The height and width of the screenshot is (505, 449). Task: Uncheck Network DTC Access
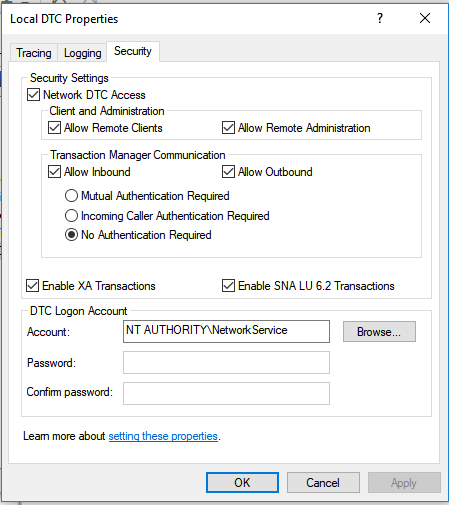pos(33,95)
